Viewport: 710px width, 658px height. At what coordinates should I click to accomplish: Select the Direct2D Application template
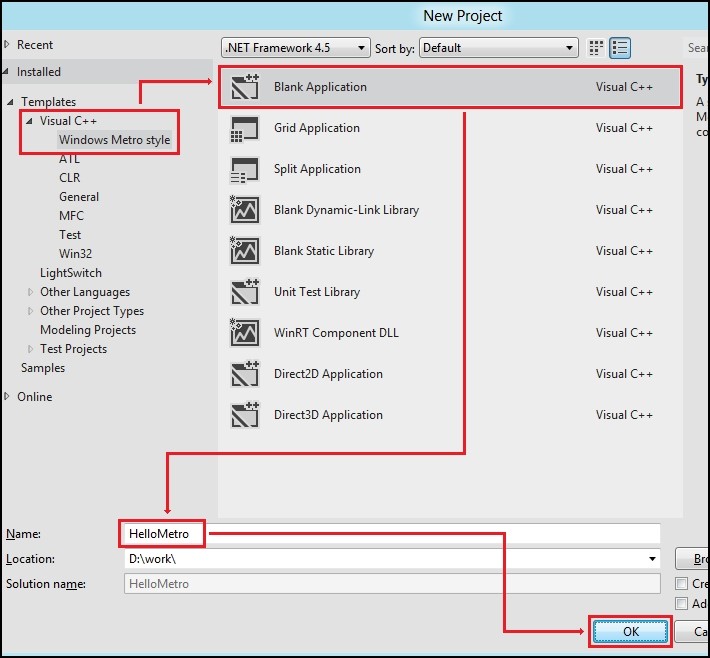[328, 374]
